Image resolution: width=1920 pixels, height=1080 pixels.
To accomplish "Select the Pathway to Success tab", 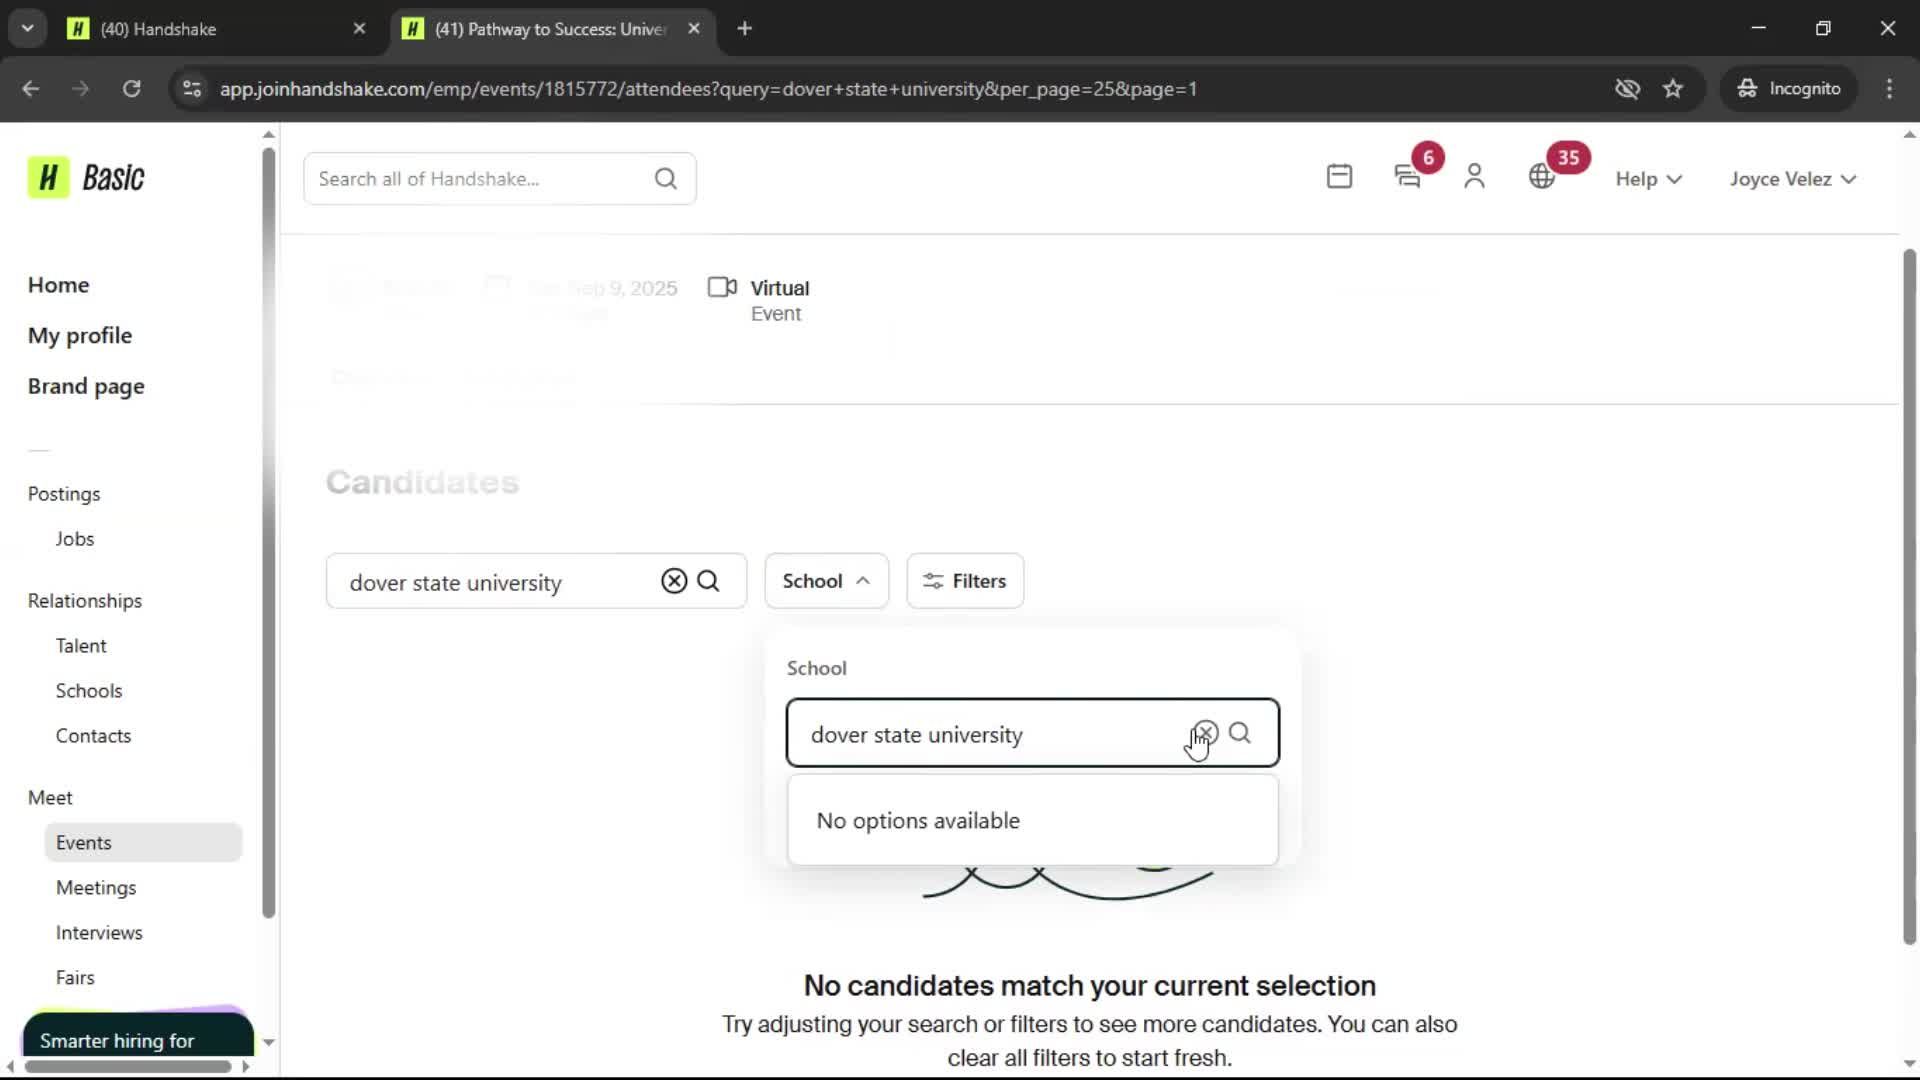I will [550, 29].
